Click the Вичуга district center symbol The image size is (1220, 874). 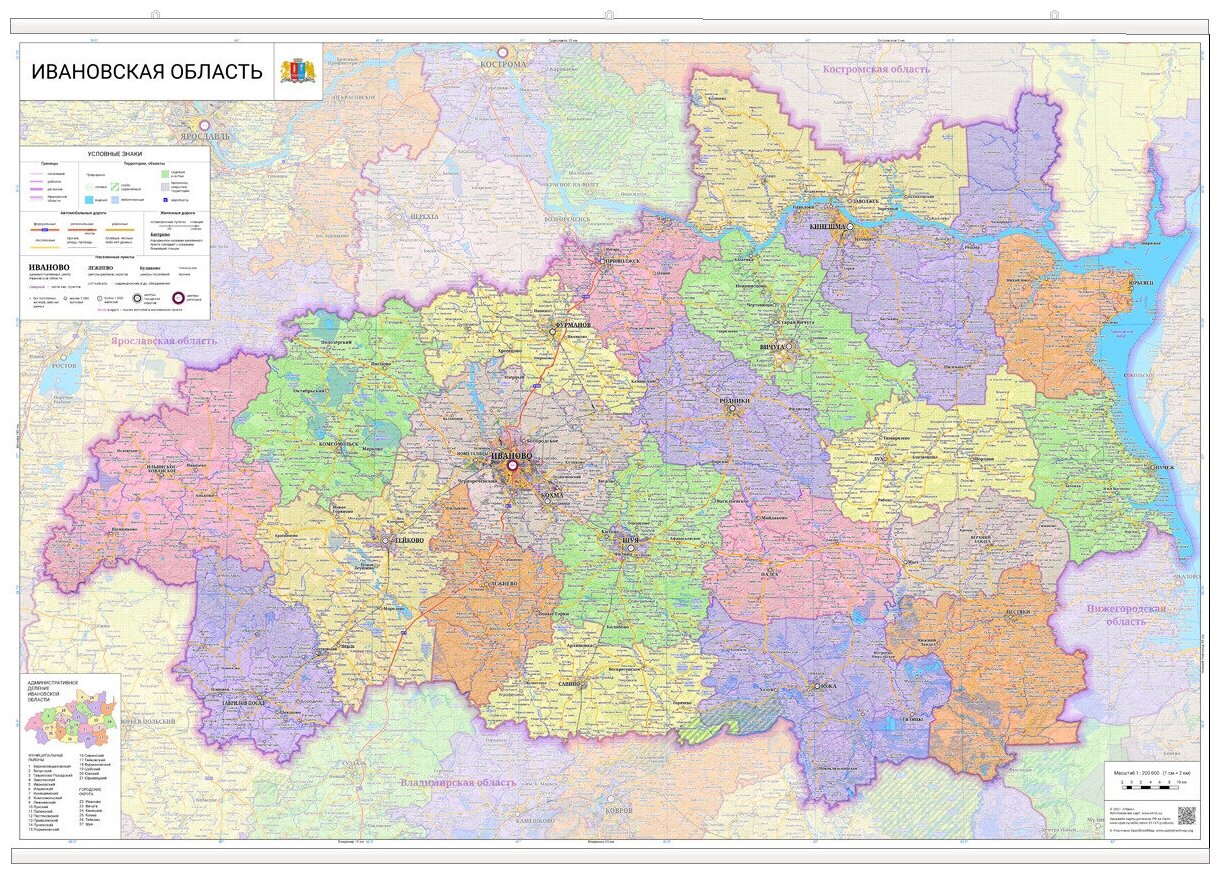point(789,345)
